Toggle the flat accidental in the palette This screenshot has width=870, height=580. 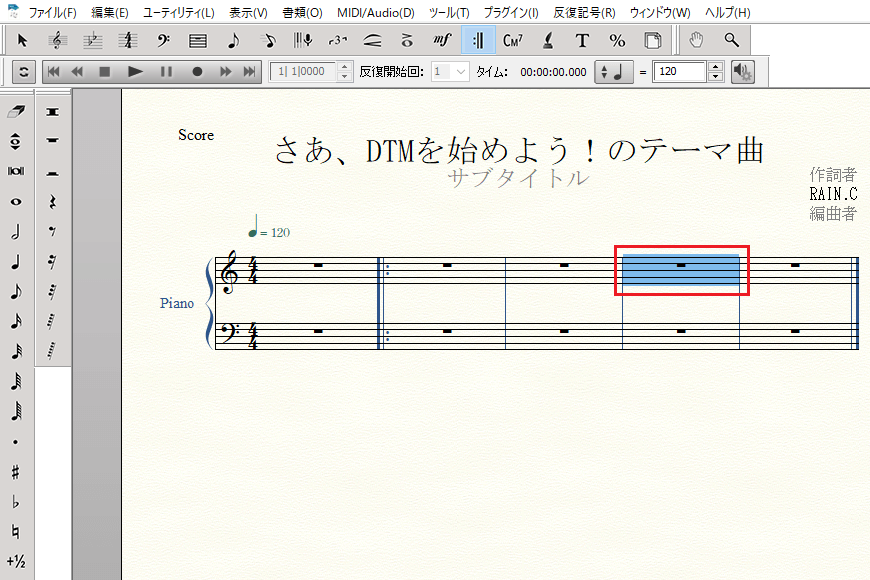pyautogui.click(x=16, y=500)
